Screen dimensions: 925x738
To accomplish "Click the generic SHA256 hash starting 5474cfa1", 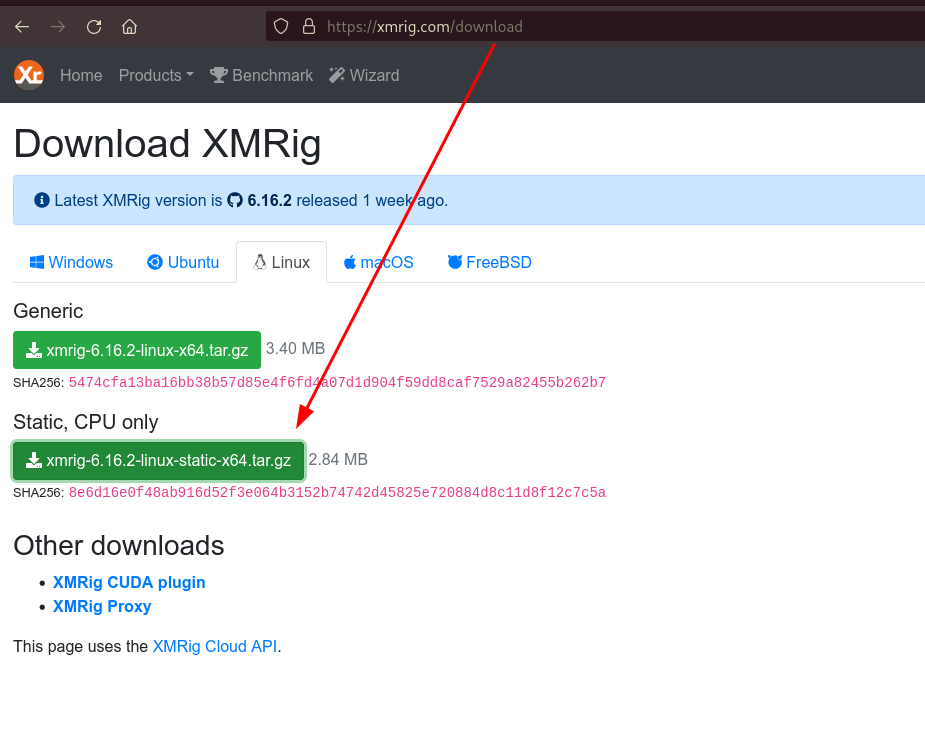I will [x=337, y=382].
